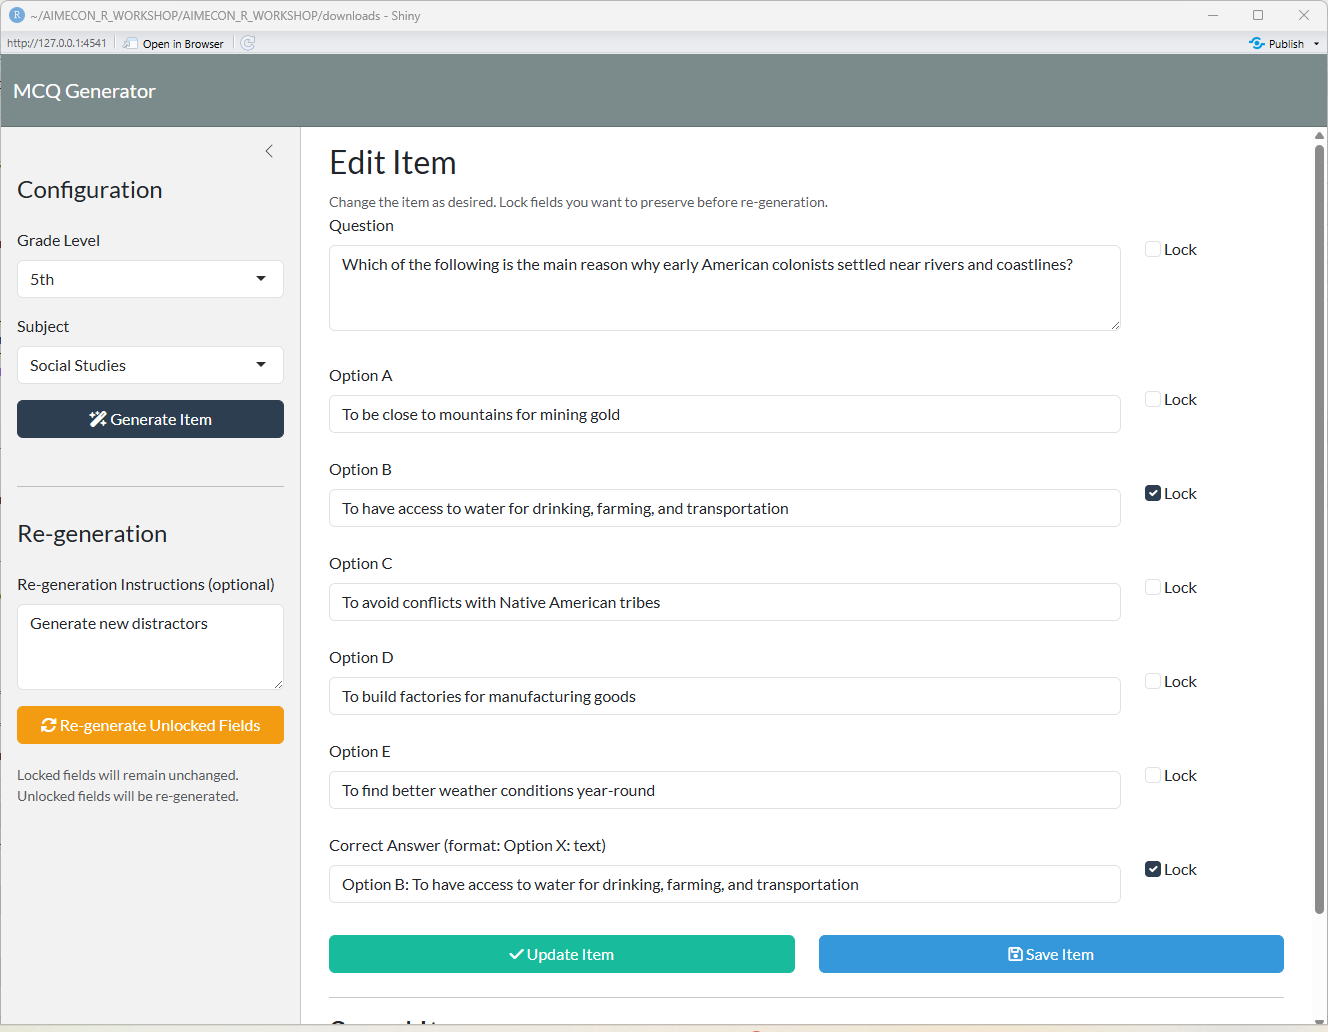Click the blue Save Item button

click(x=1050, y=954)
